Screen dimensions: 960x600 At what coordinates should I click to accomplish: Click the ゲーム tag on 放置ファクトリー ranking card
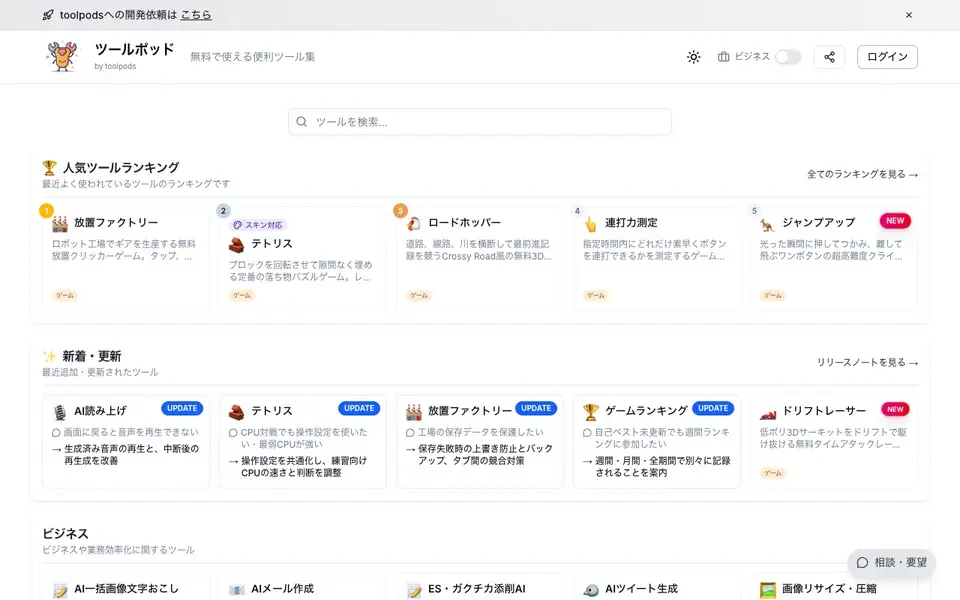pyautogui.click(x=64, y=295)
